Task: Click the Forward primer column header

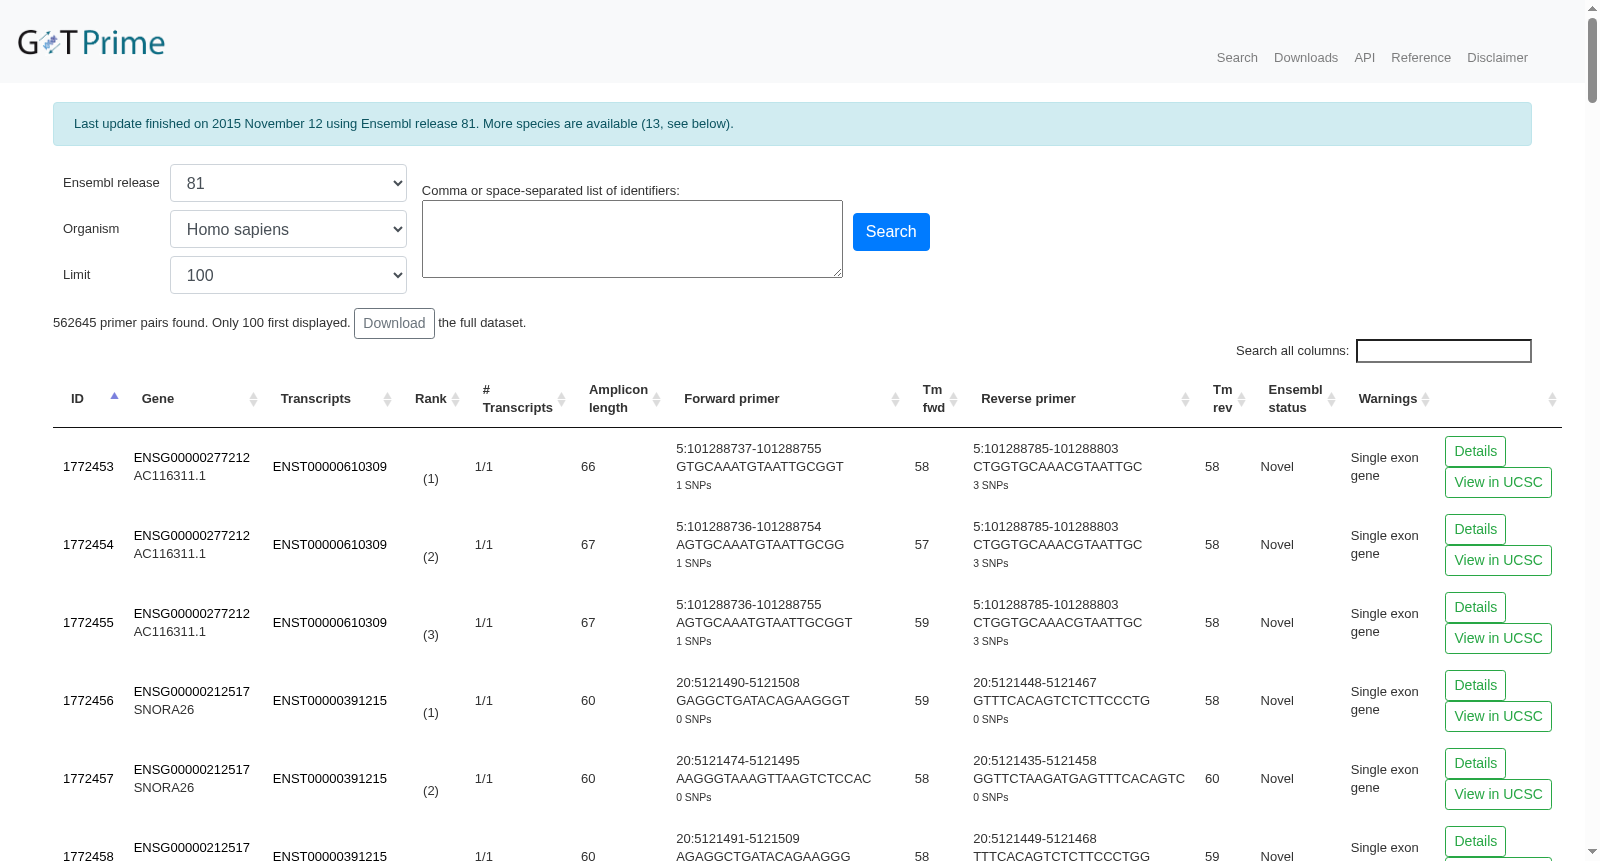Action: [731, 399]
